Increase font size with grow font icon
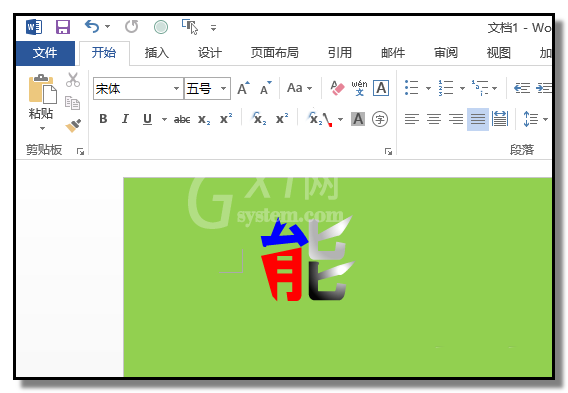 click(x=243, y=88)
